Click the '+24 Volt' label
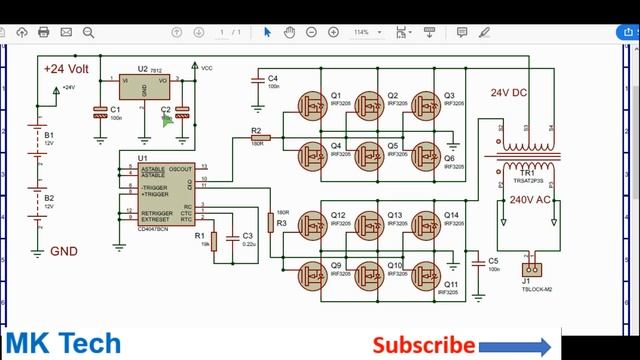 (x=66, y=69)
